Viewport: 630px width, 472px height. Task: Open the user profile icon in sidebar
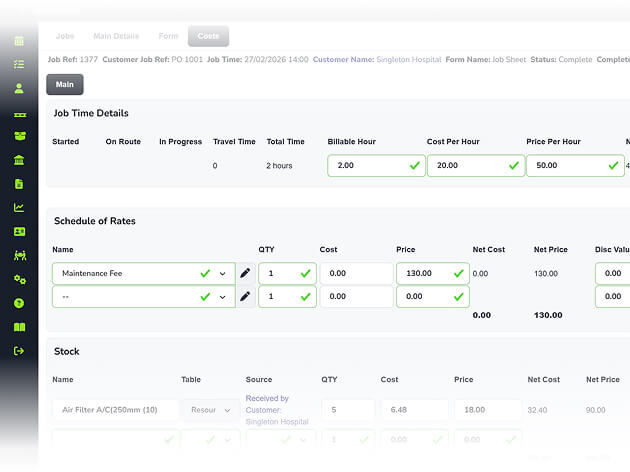point(19,88)
